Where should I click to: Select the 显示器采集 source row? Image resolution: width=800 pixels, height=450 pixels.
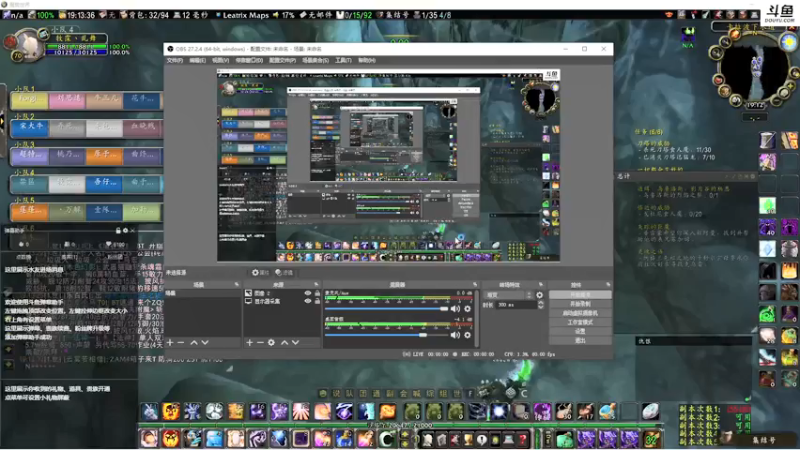coord(282,301)
